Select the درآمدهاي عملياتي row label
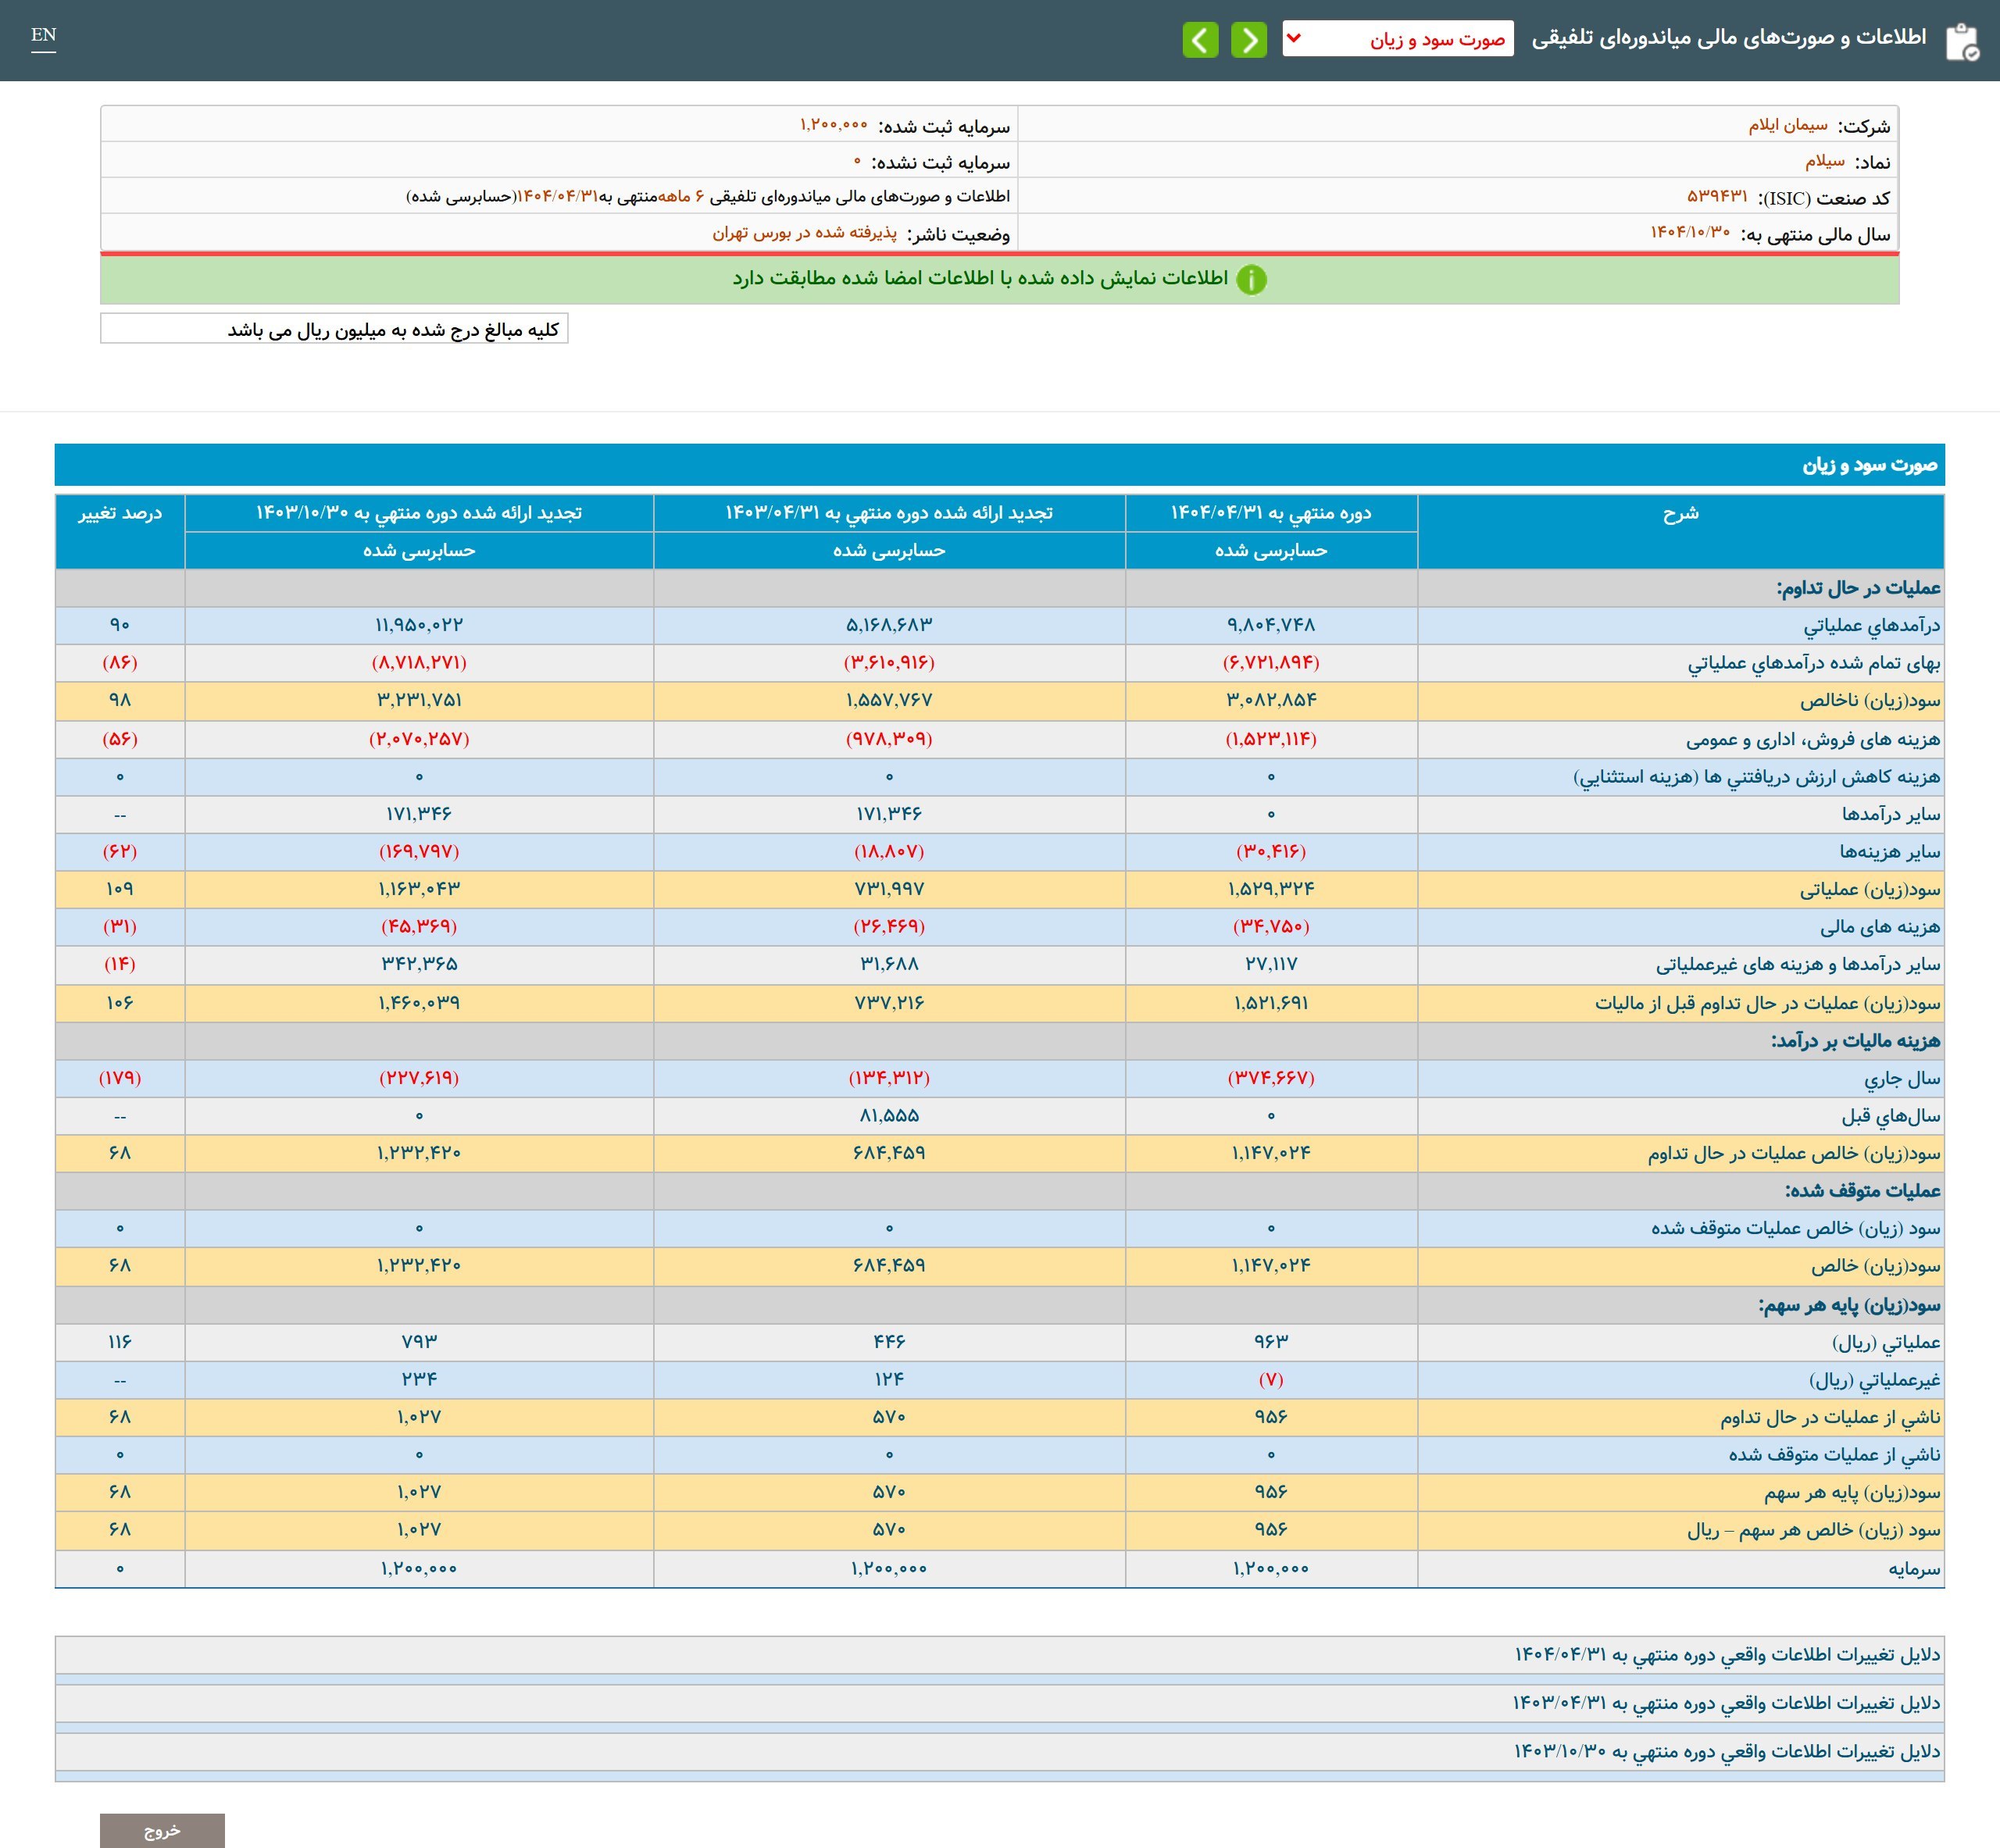The height and width of the screenshot is (1848, 2000). click(1871, 626)
